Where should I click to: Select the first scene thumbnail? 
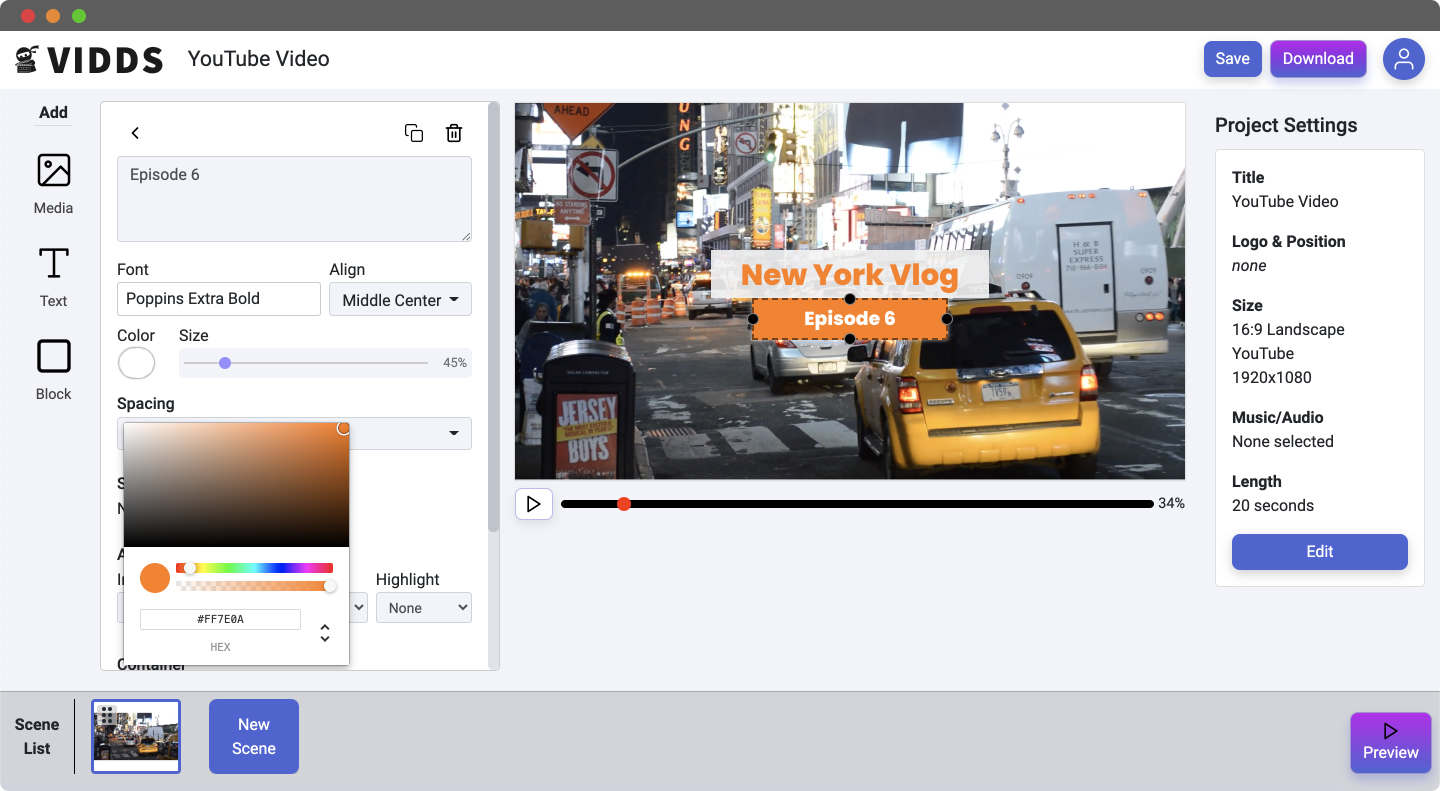coord(136,736)
